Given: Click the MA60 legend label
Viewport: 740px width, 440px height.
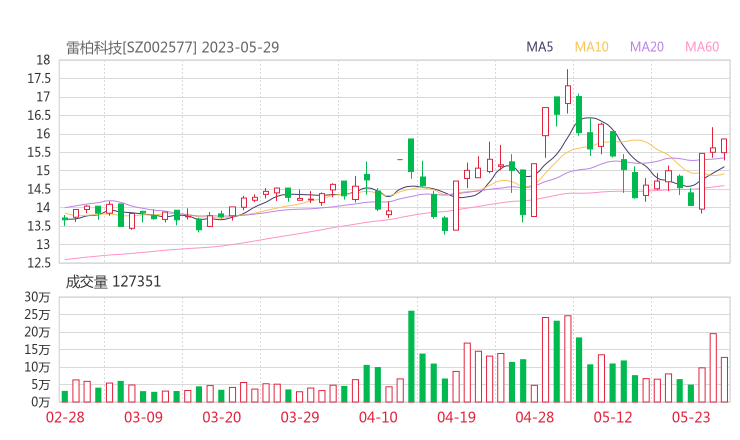Looking at the screenshot, I should [x=702, y=47].
